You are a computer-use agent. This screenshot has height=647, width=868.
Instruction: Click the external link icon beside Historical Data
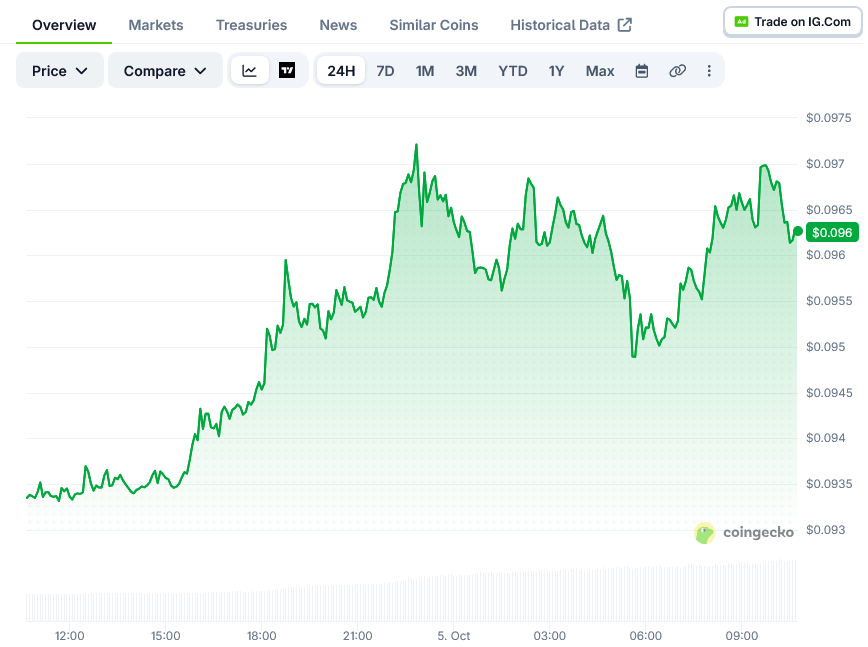pos(624,25)
